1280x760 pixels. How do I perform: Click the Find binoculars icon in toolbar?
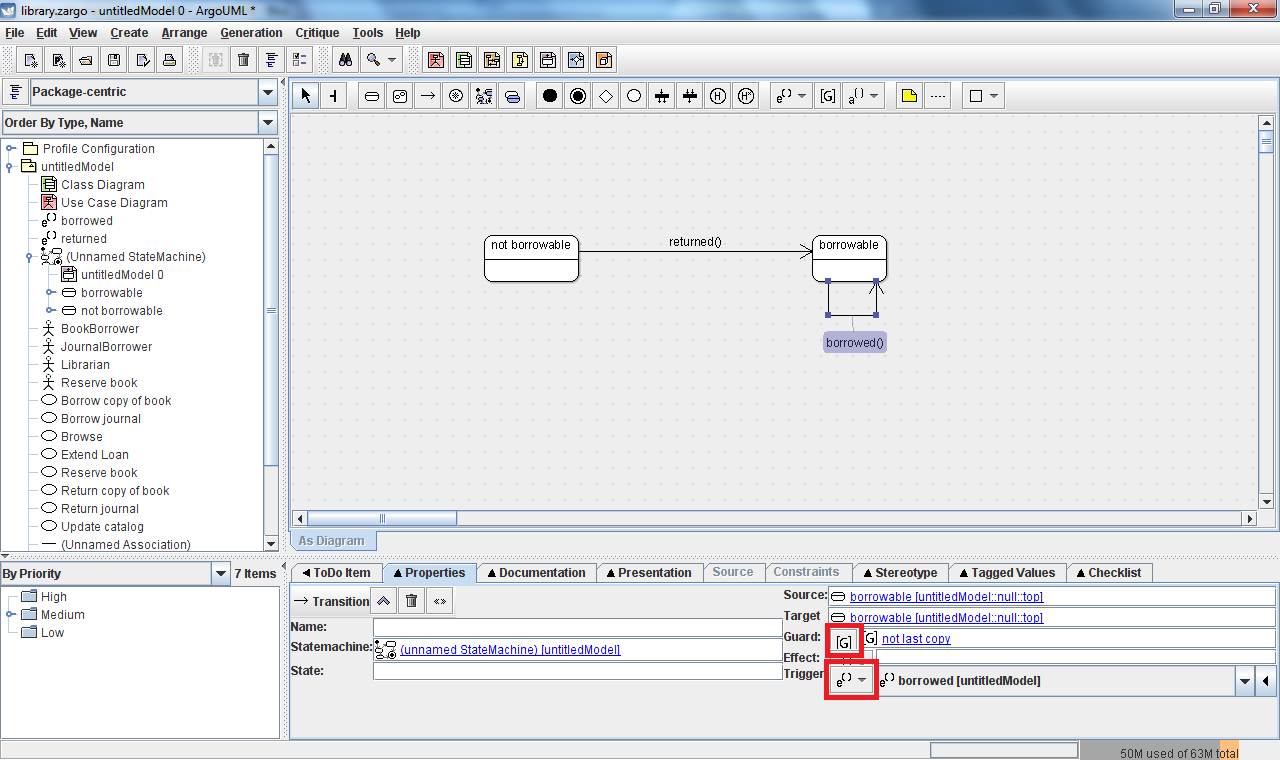point(346,60)
